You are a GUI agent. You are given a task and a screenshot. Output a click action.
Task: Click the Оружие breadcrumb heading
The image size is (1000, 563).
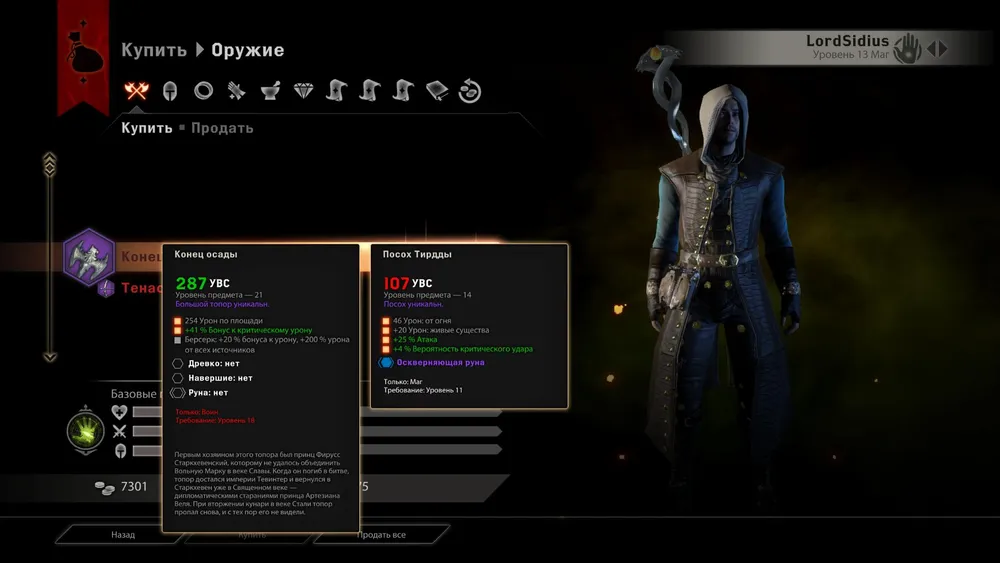247,50
